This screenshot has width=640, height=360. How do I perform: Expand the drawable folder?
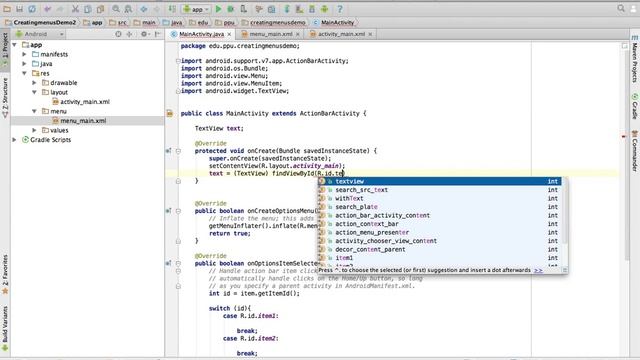tap(34, 83)
